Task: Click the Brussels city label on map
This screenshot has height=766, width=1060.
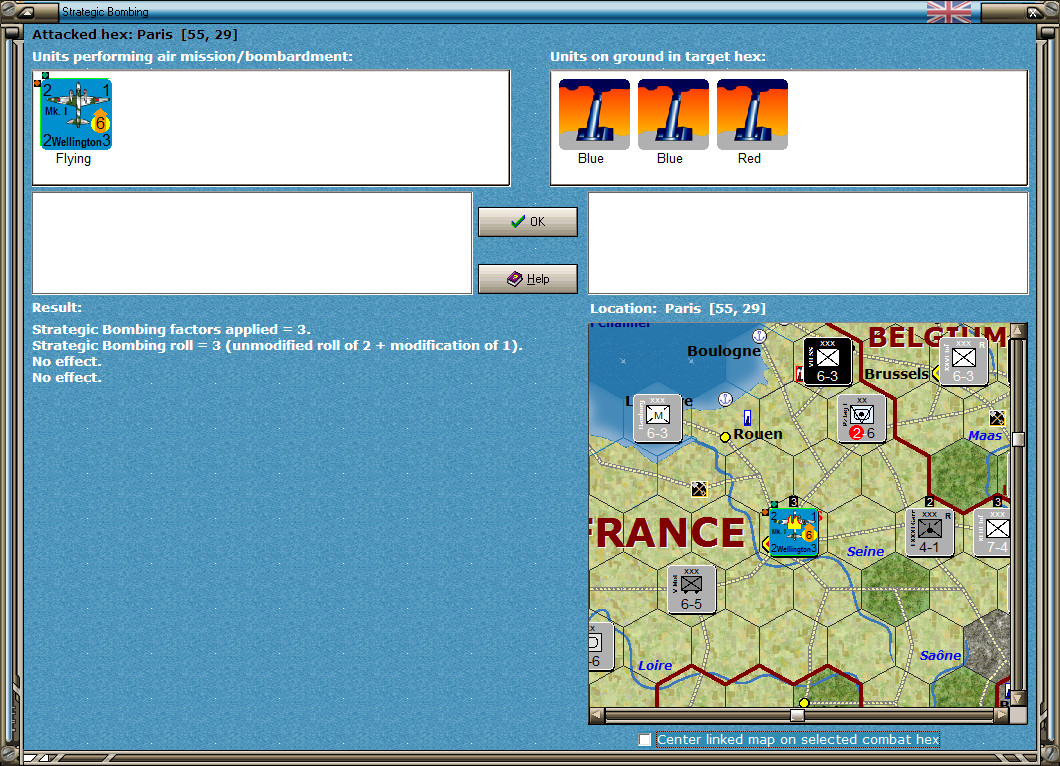Action: [x=896, y=374]
